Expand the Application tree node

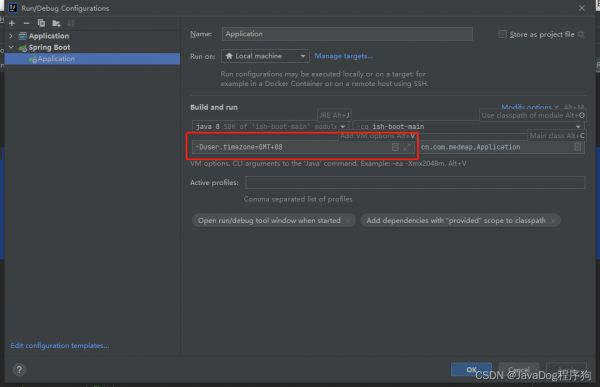point(11,36)
